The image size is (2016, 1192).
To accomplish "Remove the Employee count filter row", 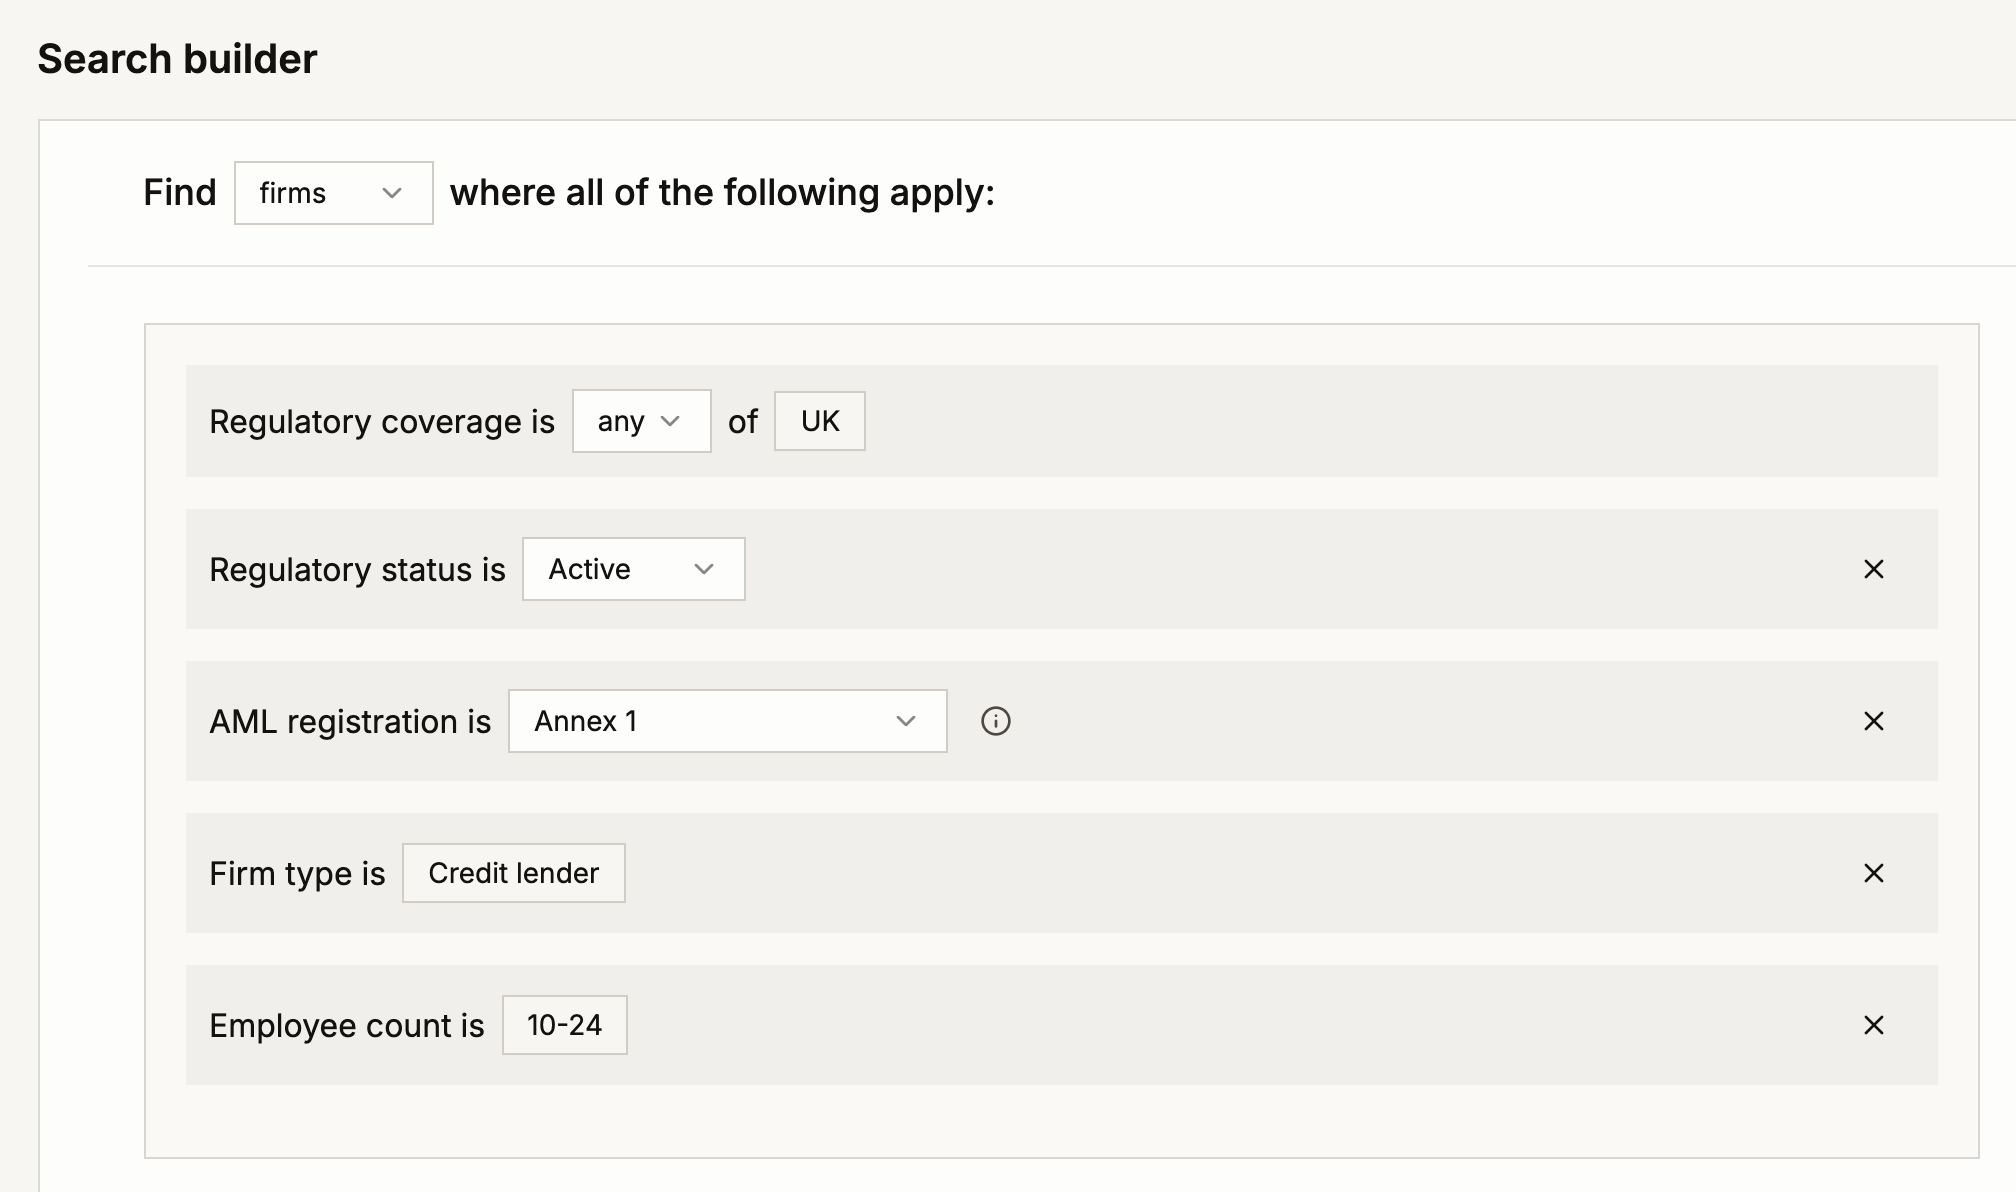I will coord(1874,1025).
